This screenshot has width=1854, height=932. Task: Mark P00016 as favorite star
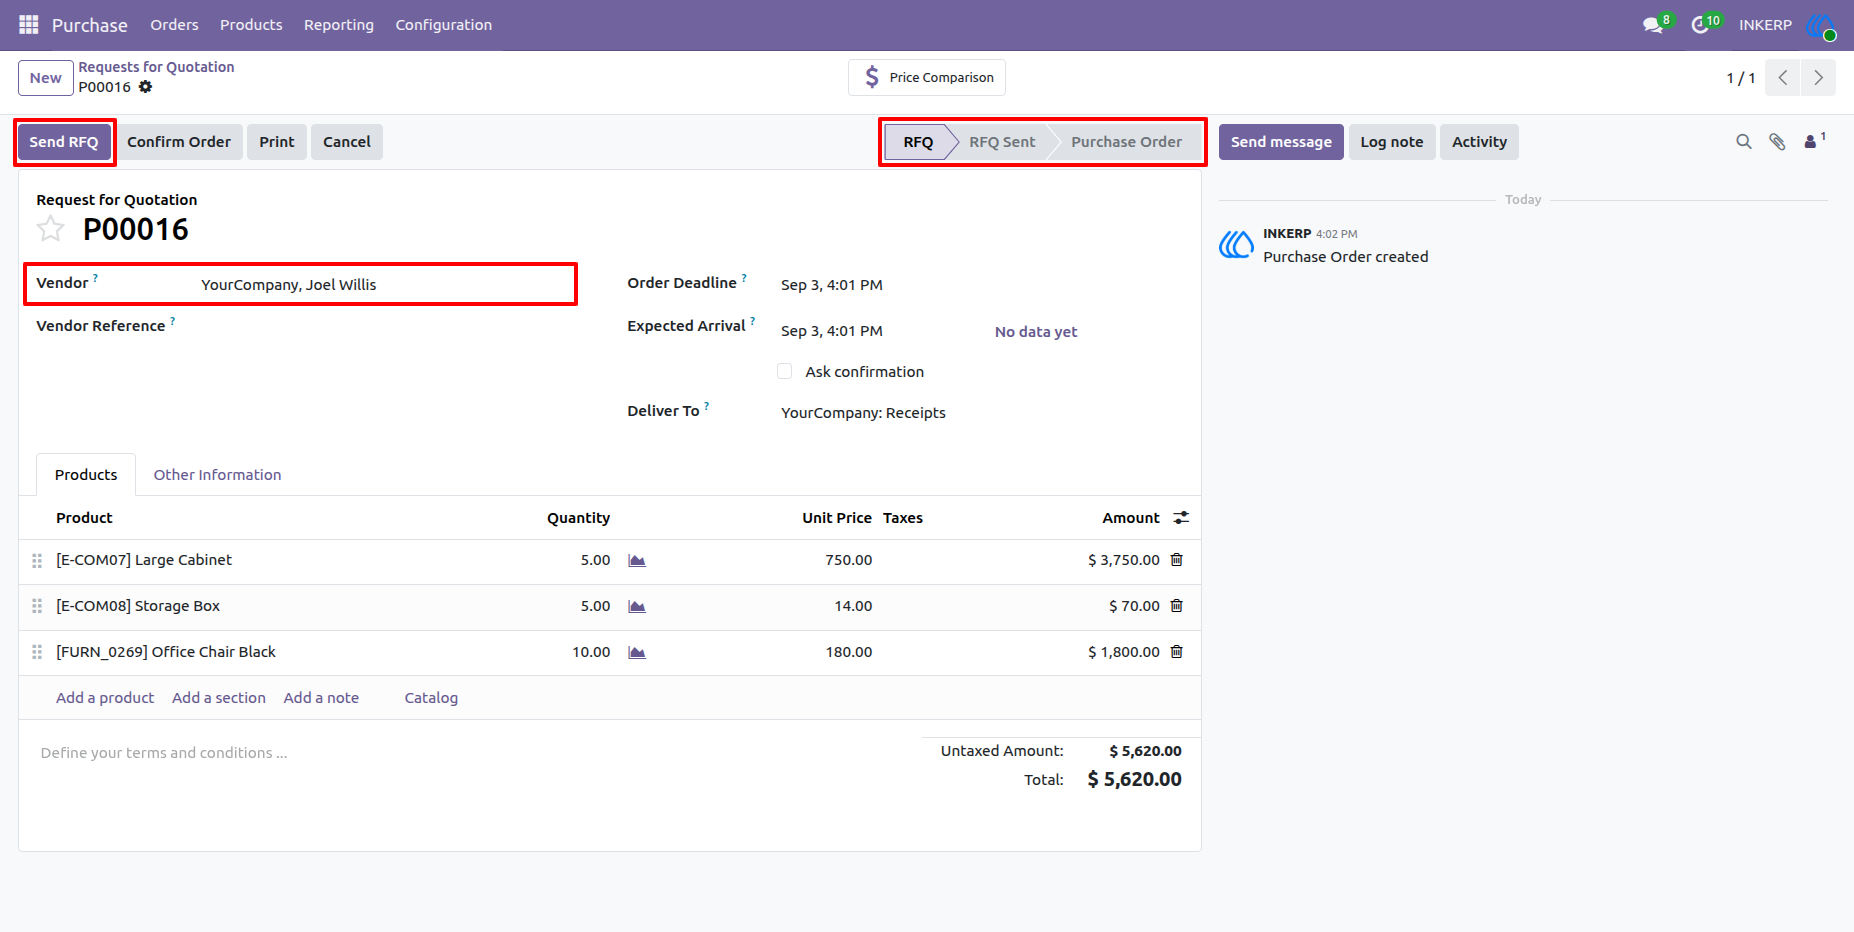[x=51, y=229]
